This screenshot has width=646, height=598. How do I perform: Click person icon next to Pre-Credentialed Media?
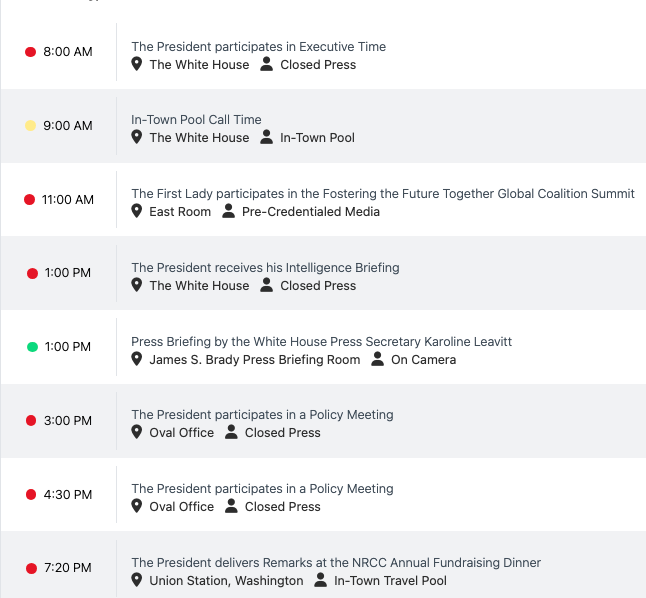229,211
